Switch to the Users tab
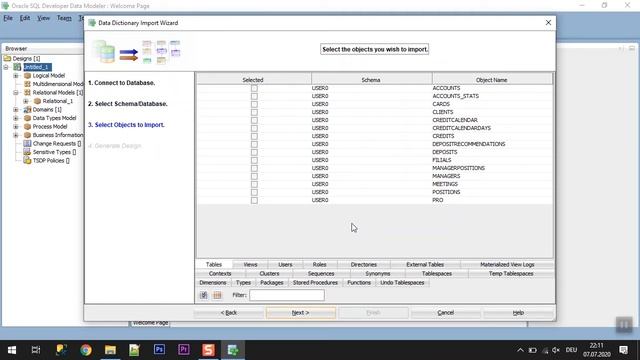Screen dimensions: 640x360 (x=285, y=264)
